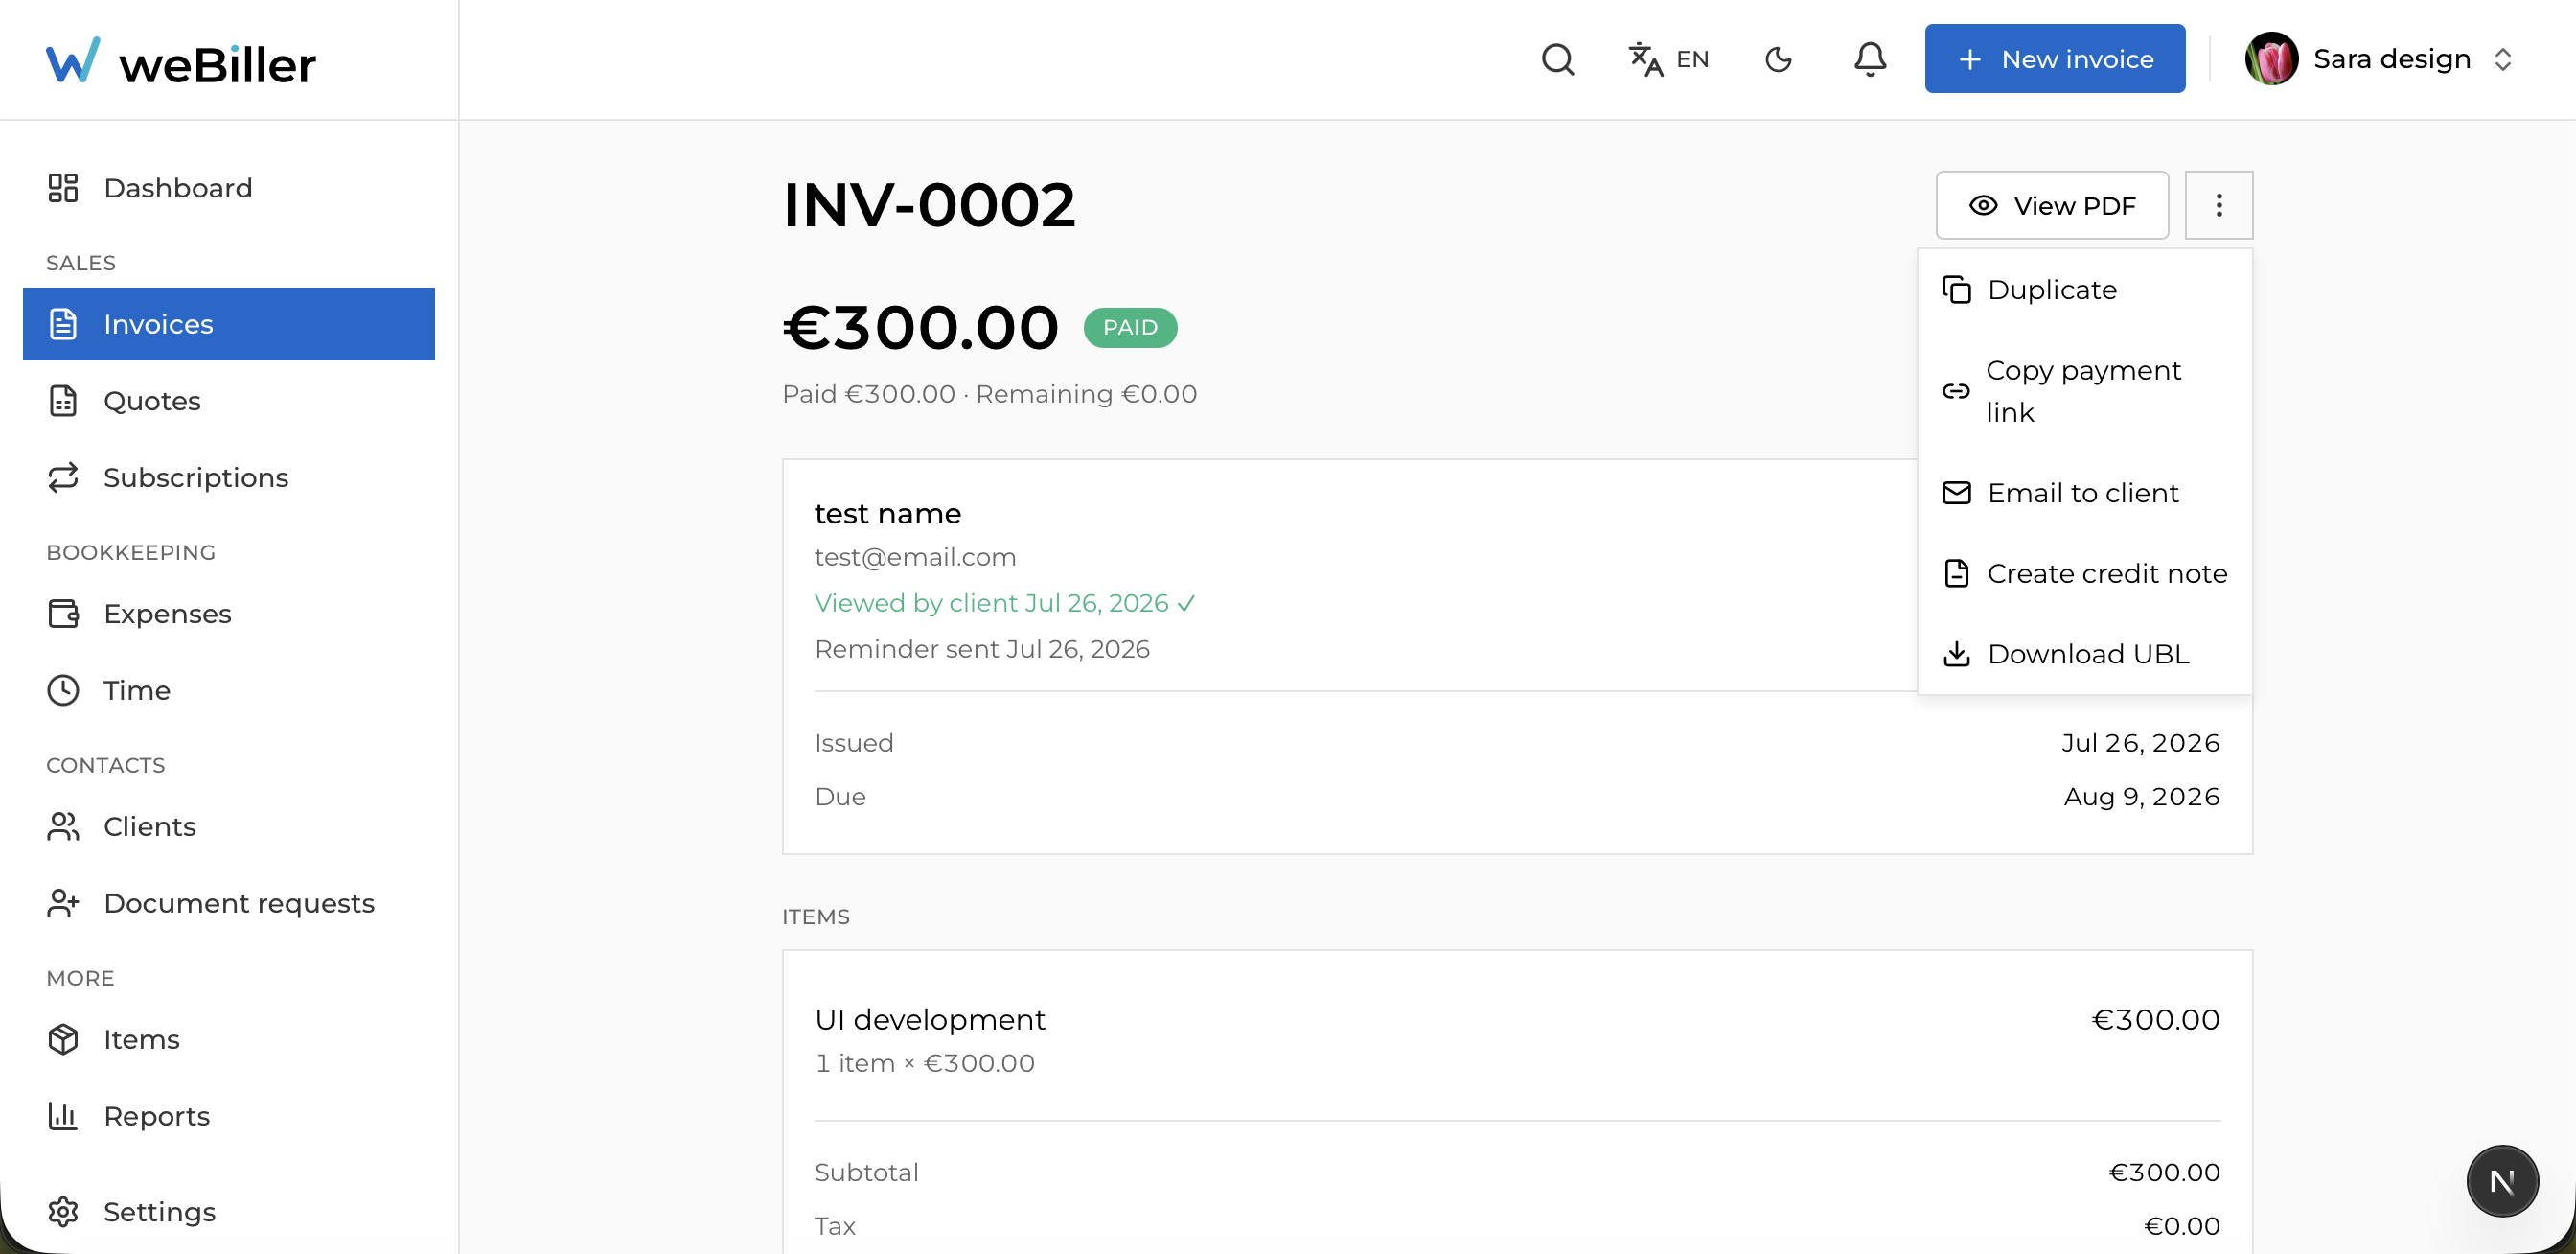Toggle the three-dot more actions menu

2219,205
